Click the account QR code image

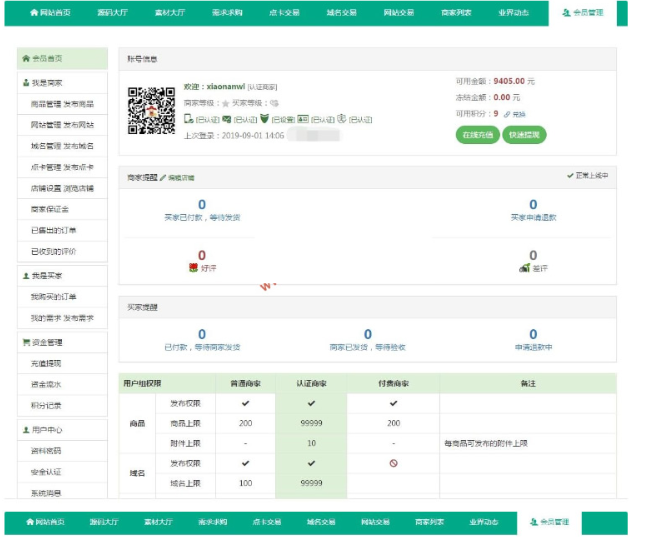click(x=151, y=110)
